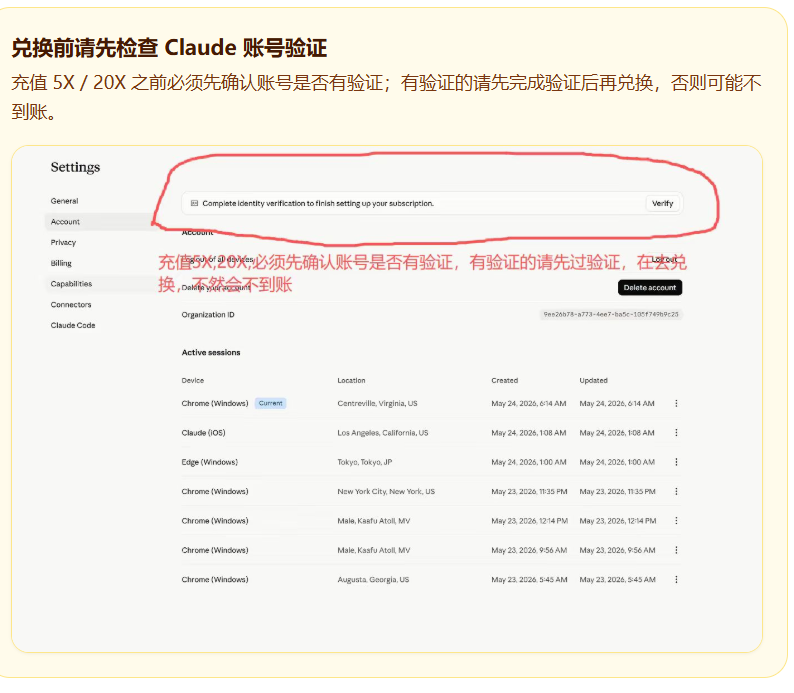Open options for New York City session
794x693 pixels.
(676, 492)
